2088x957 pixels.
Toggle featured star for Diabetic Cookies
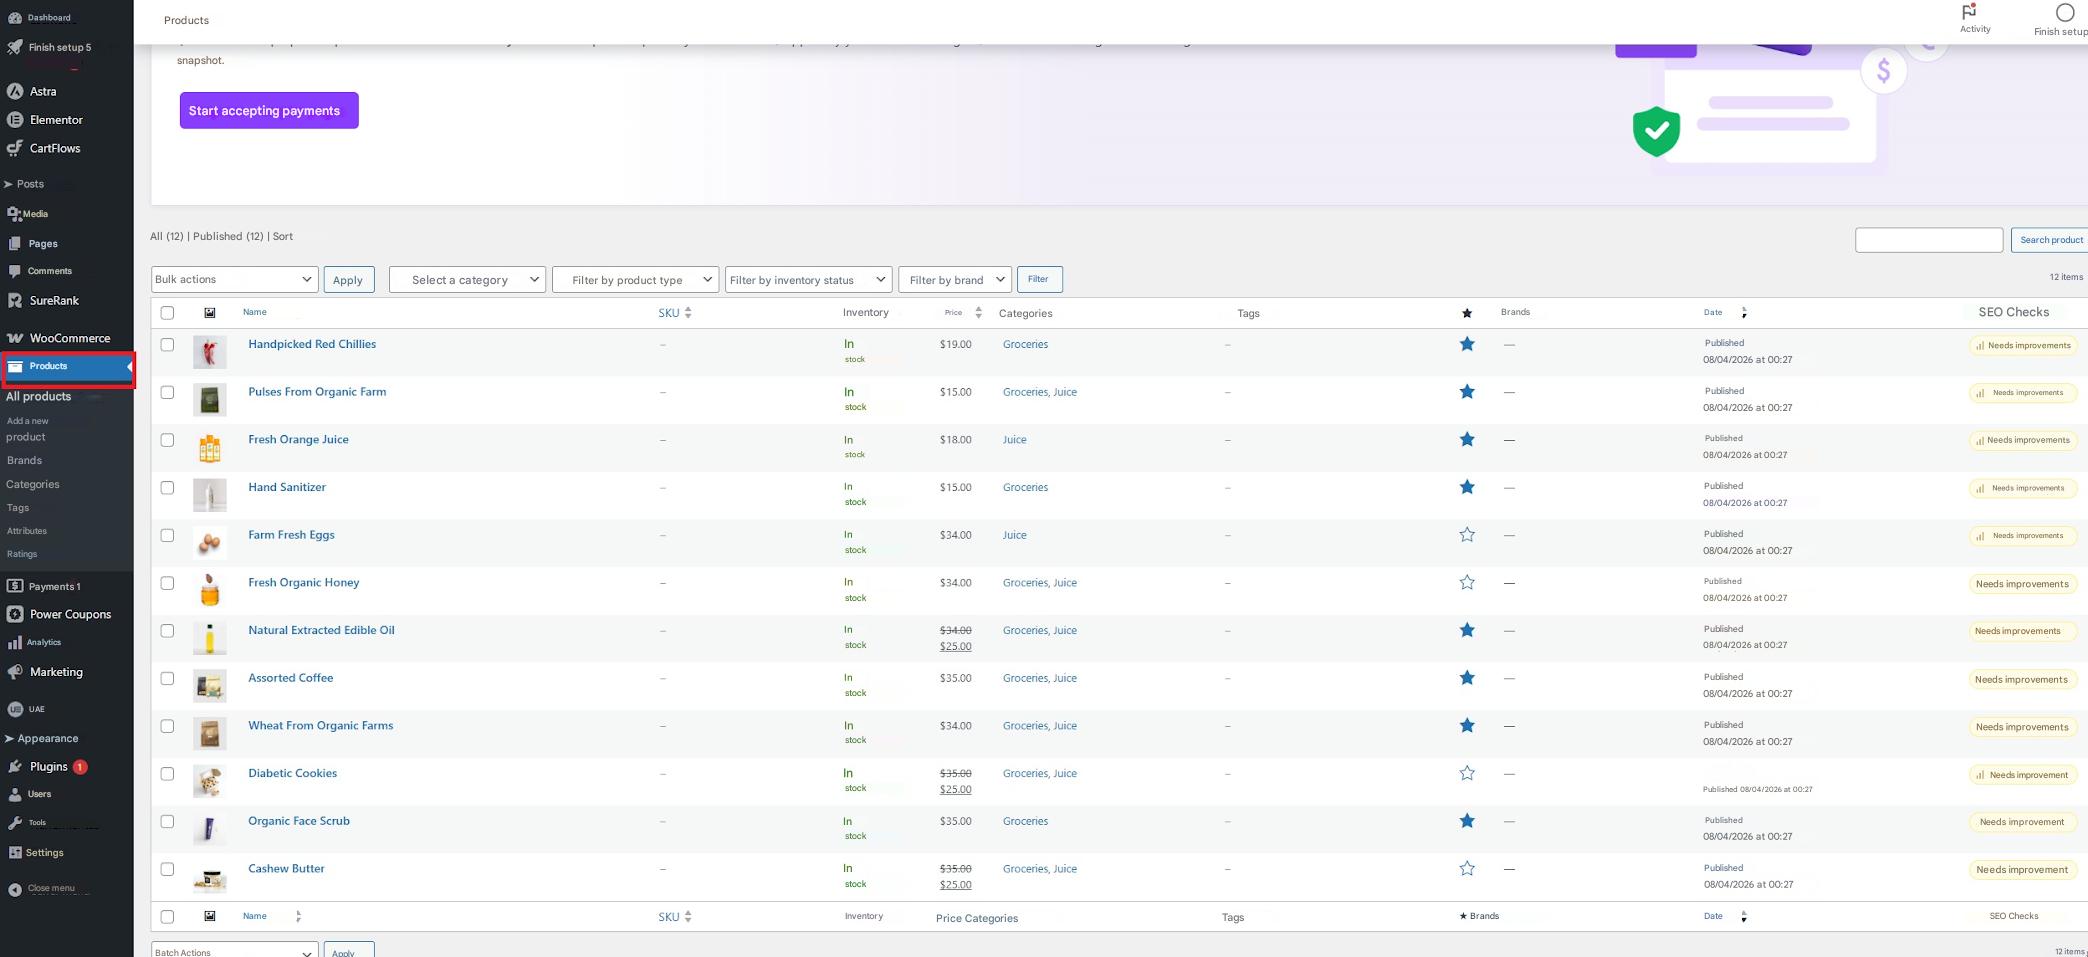[1466, 773]
